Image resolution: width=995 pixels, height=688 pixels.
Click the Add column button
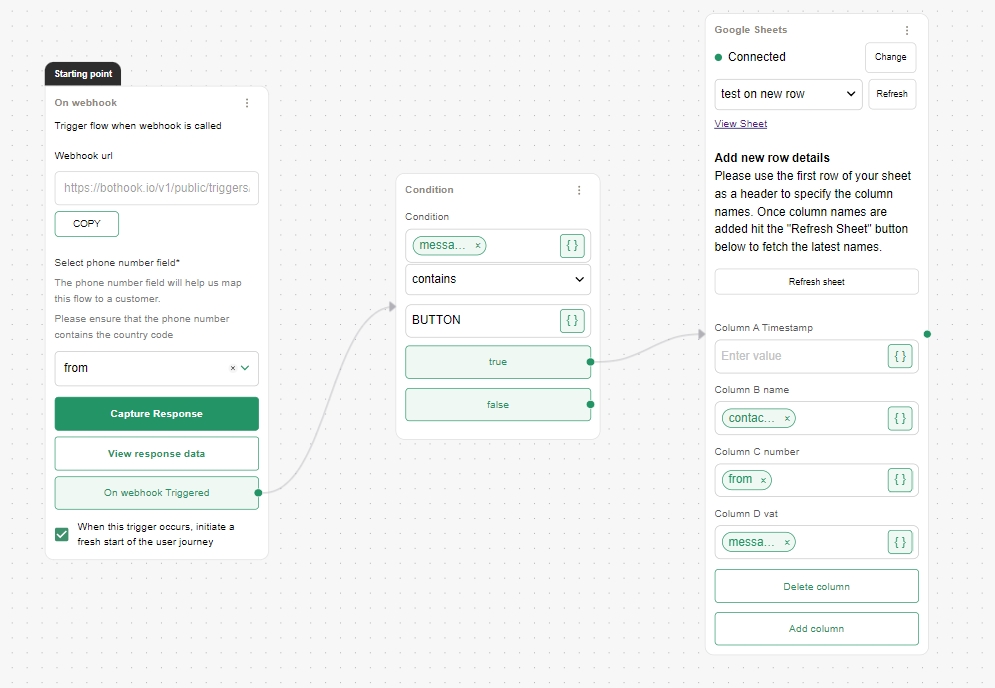coord(816,629)
